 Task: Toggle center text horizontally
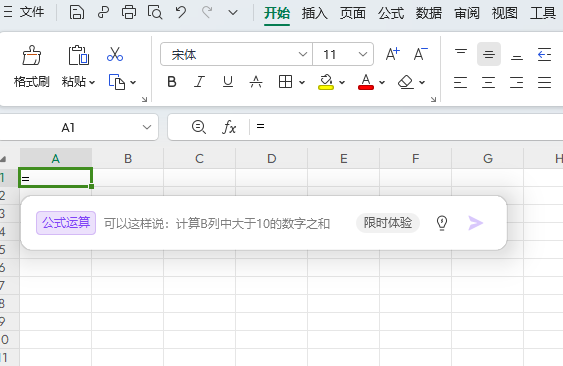tap(489, 82)
